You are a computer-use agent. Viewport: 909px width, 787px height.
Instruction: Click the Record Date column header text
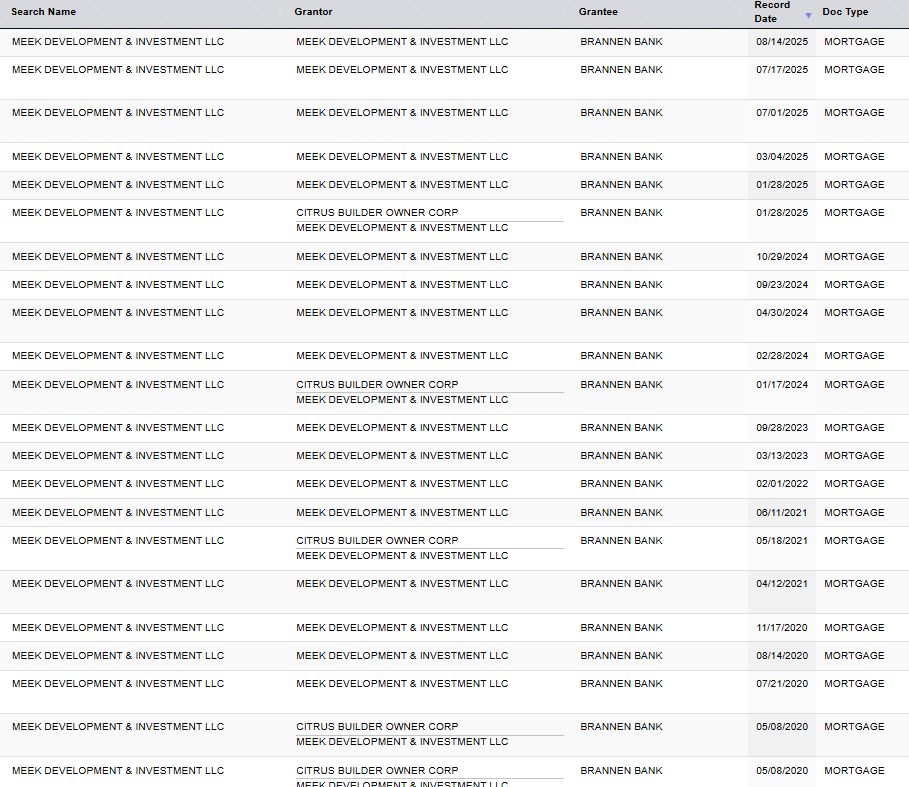point(772,12)
